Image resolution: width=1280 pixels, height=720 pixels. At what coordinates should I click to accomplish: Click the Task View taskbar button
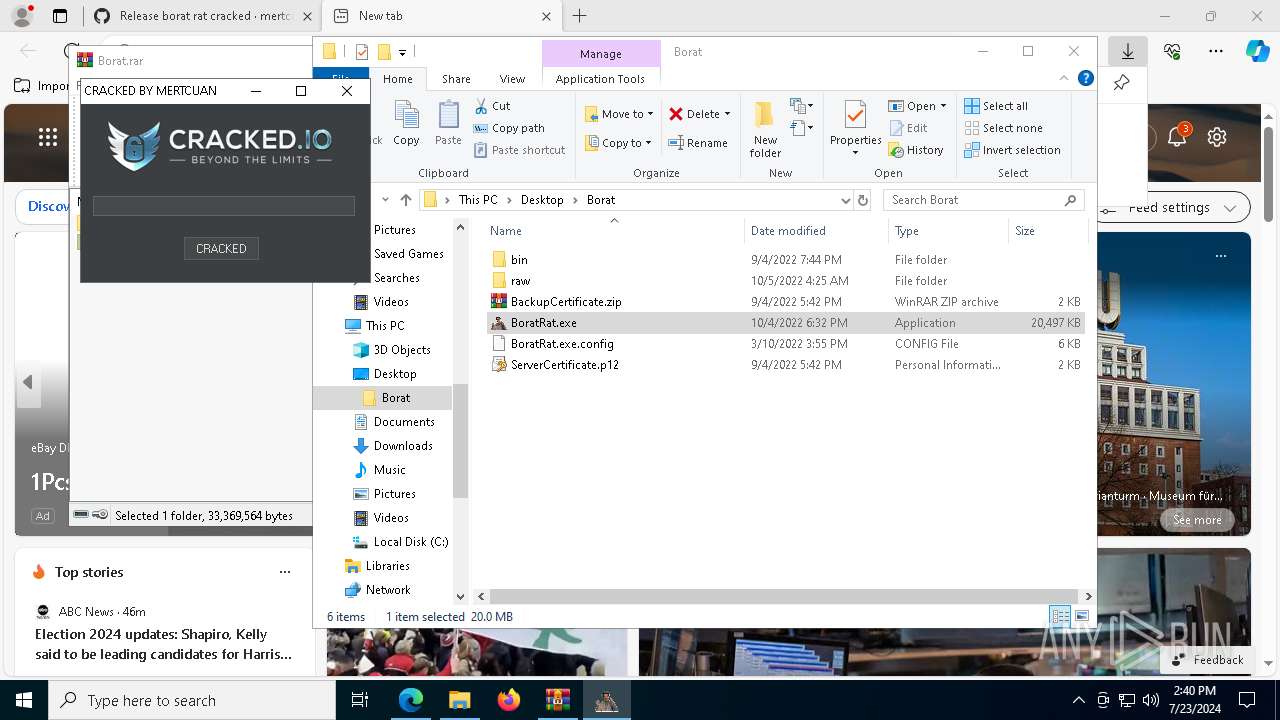click(361, 700)
